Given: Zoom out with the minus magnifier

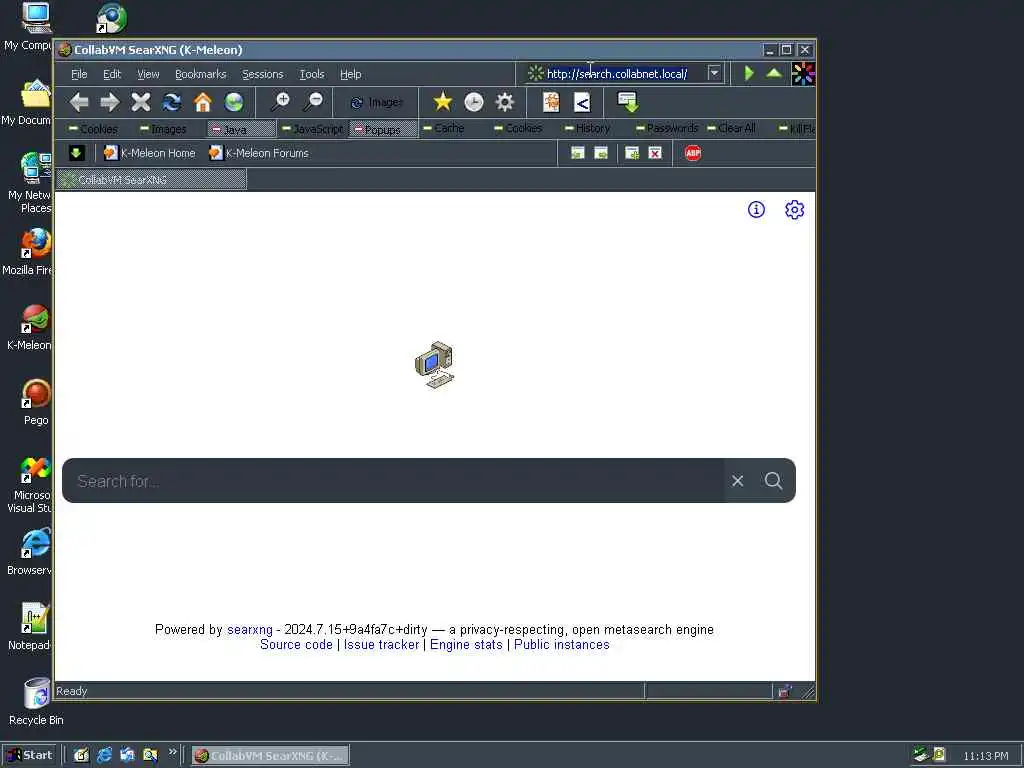Looking at the screenshot, I should (x=313, y=102).
